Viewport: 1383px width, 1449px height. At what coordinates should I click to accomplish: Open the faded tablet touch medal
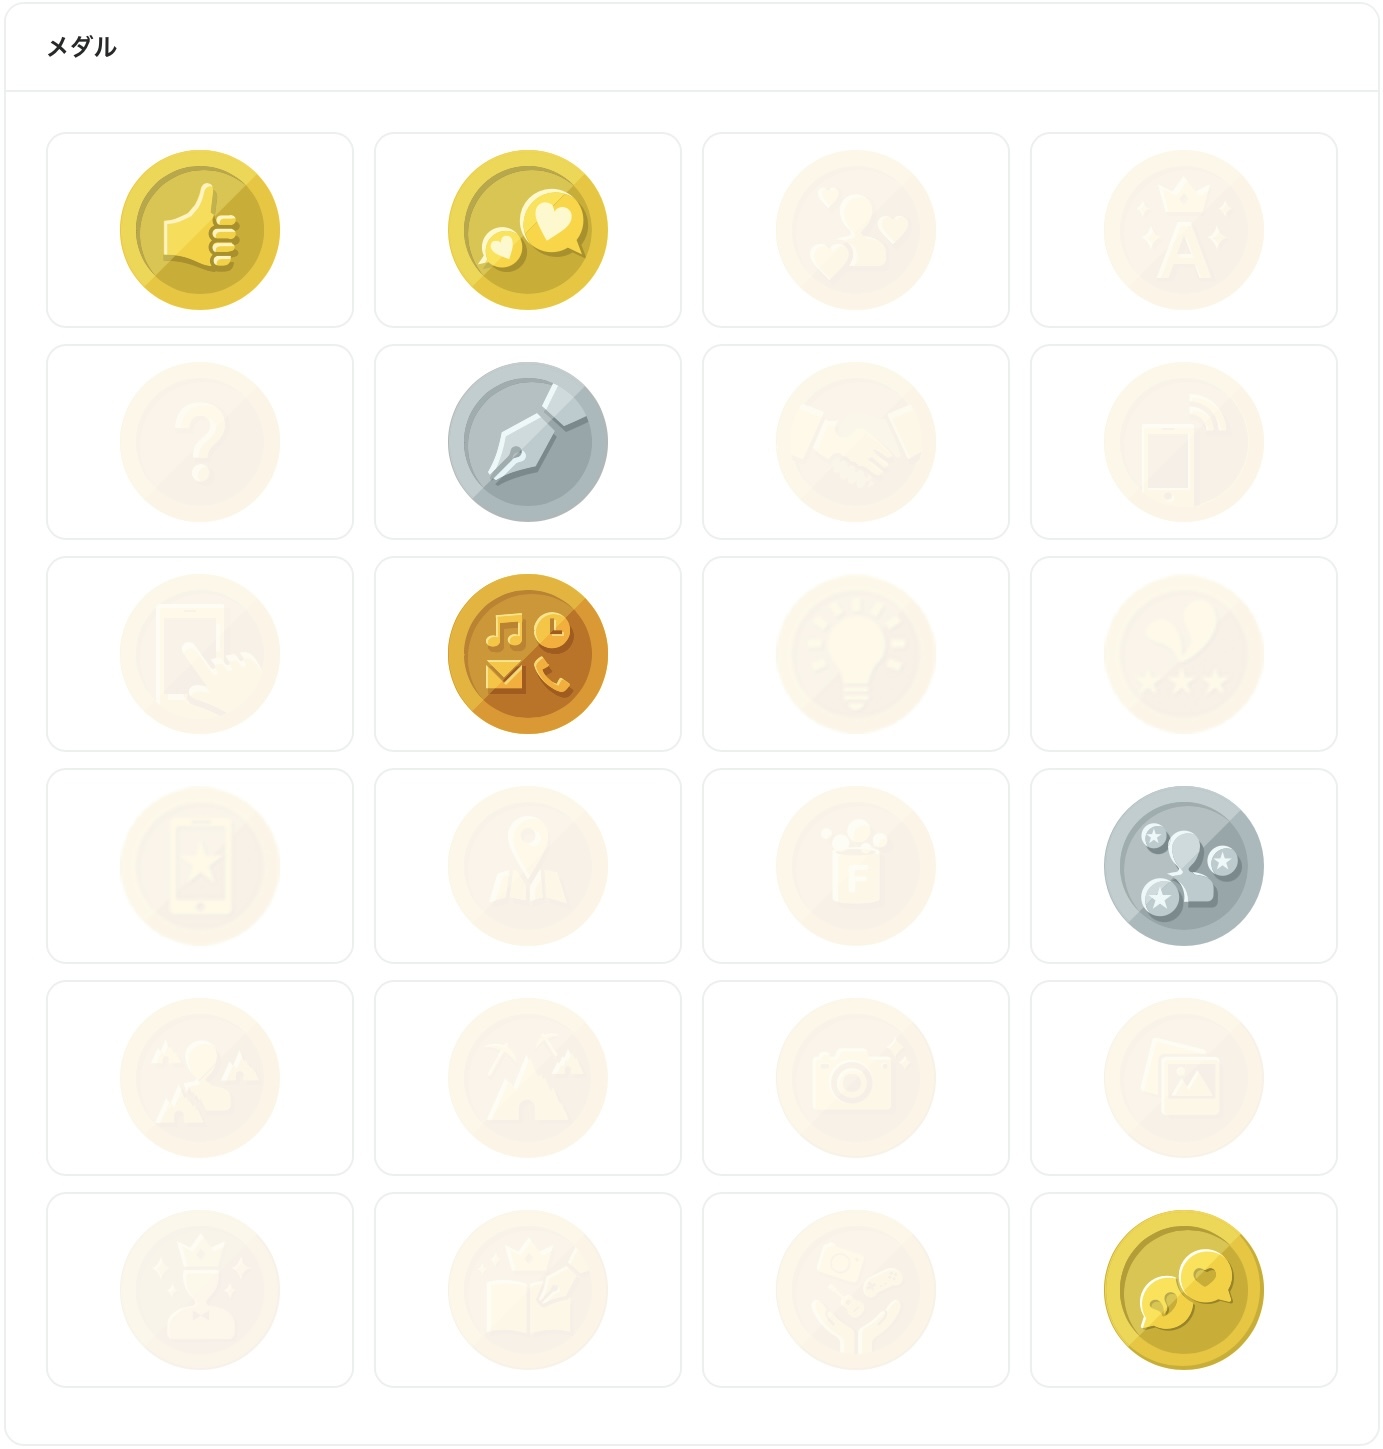[200, 654]
